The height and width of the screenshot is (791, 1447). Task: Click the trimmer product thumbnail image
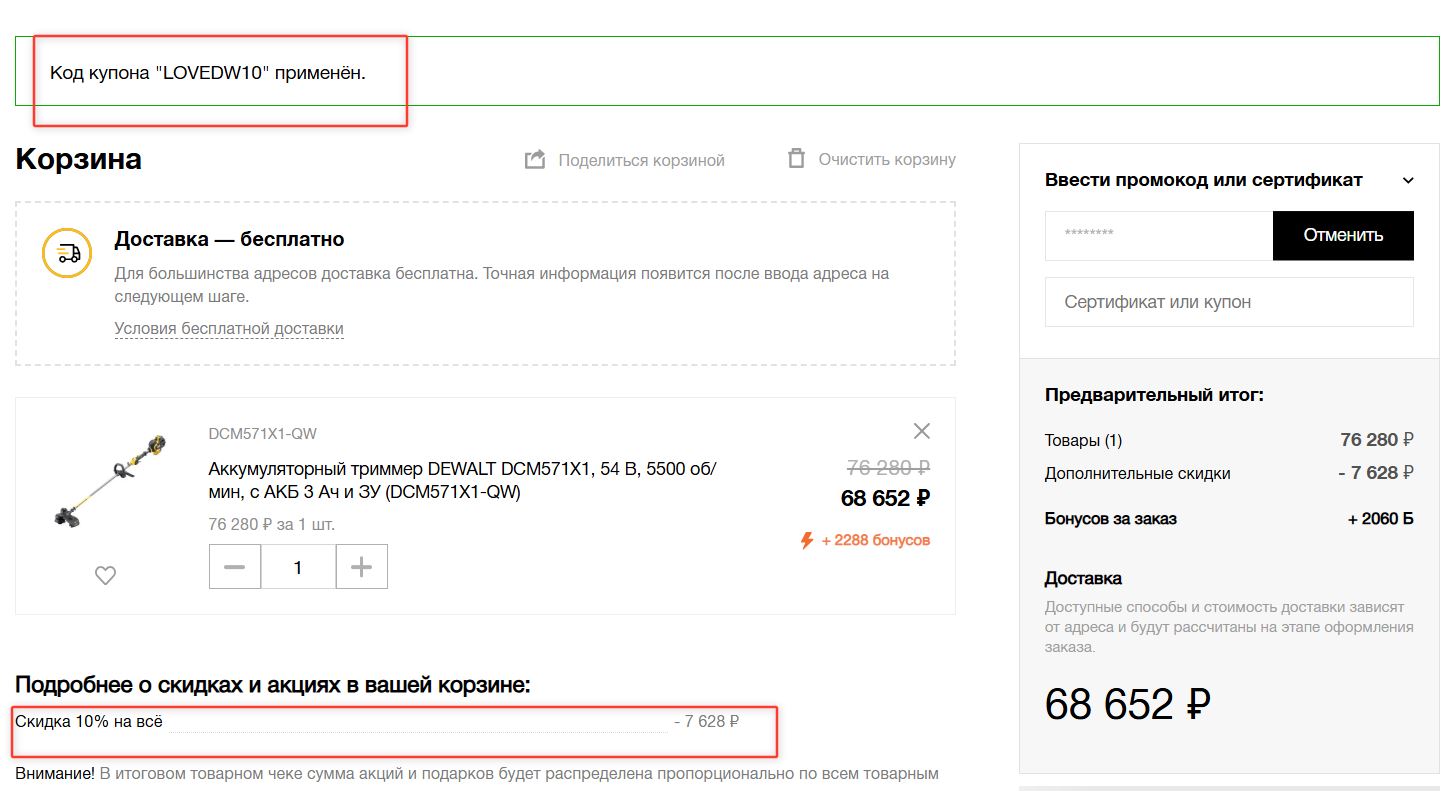point(110,482)
